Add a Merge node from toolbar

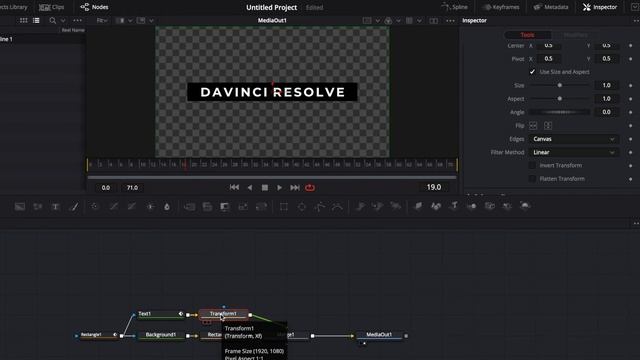(189, 207)
